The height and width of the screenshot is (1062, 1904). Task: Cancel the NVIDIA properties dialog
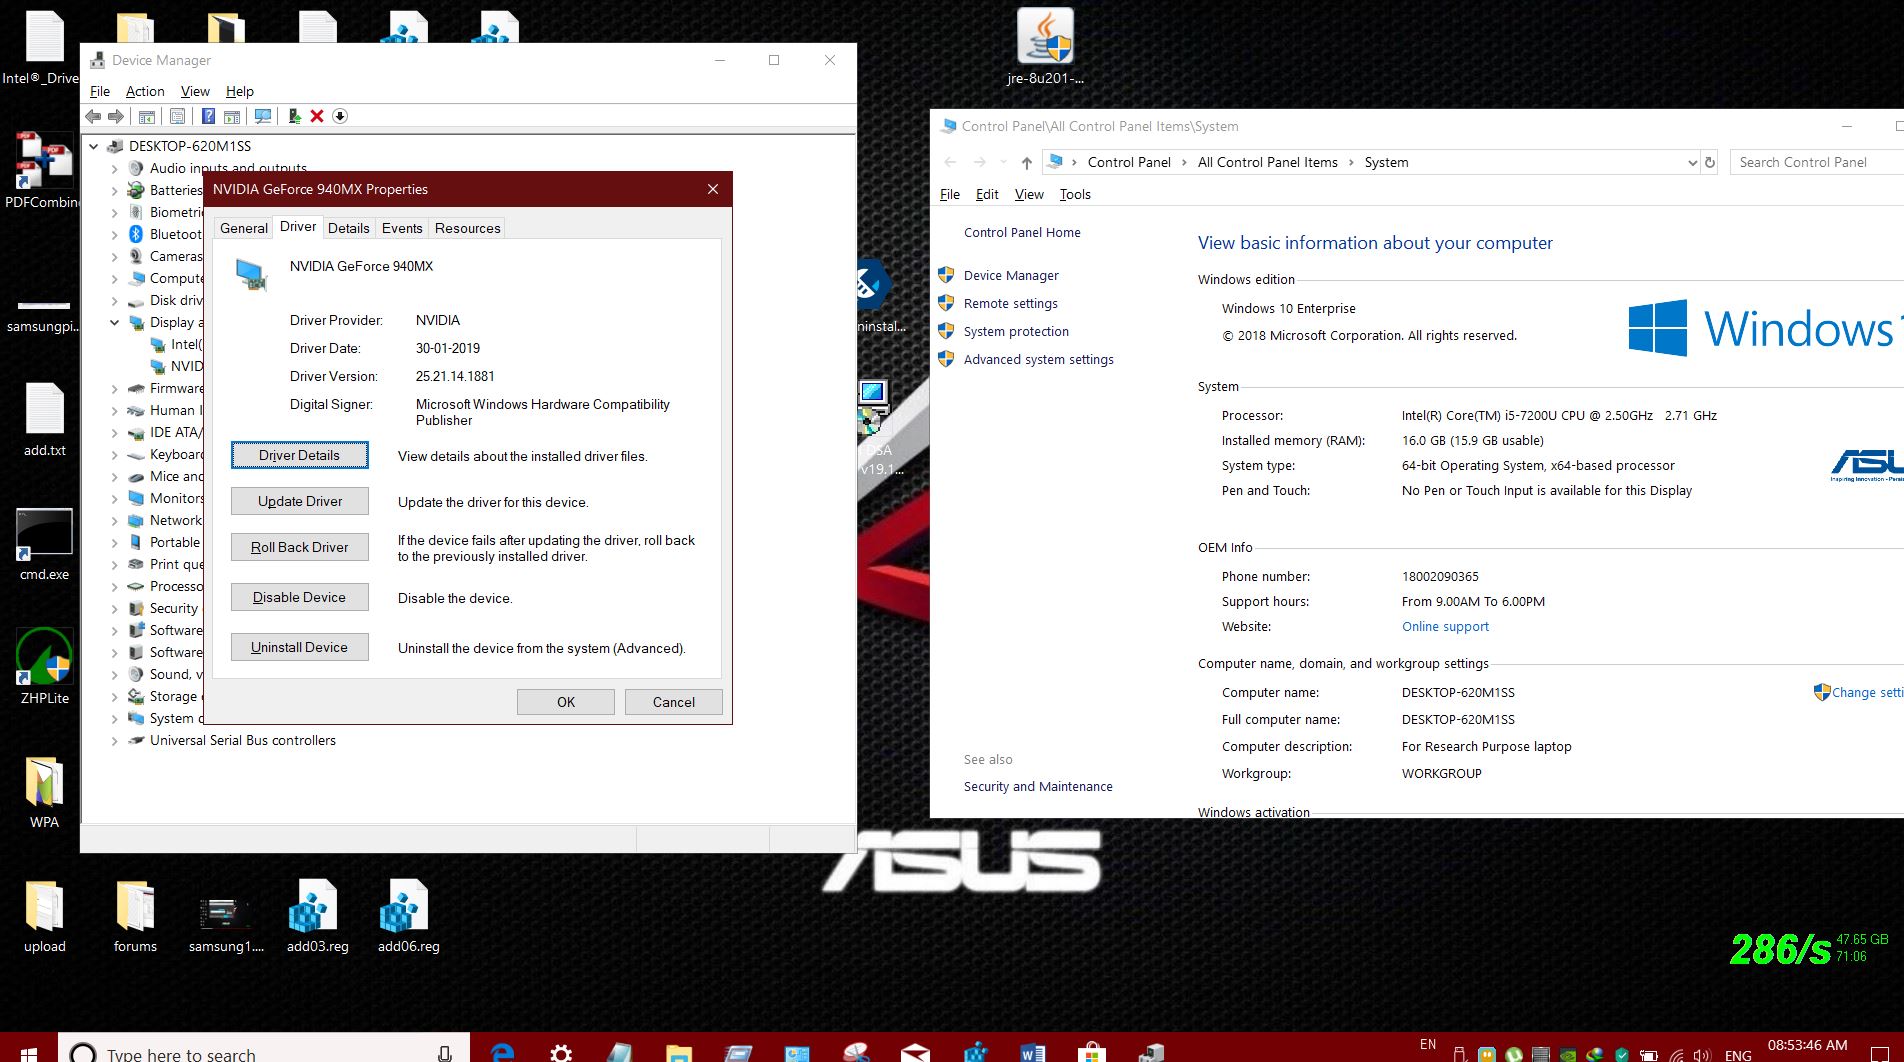pyautogui.click(x=674, y=702)
